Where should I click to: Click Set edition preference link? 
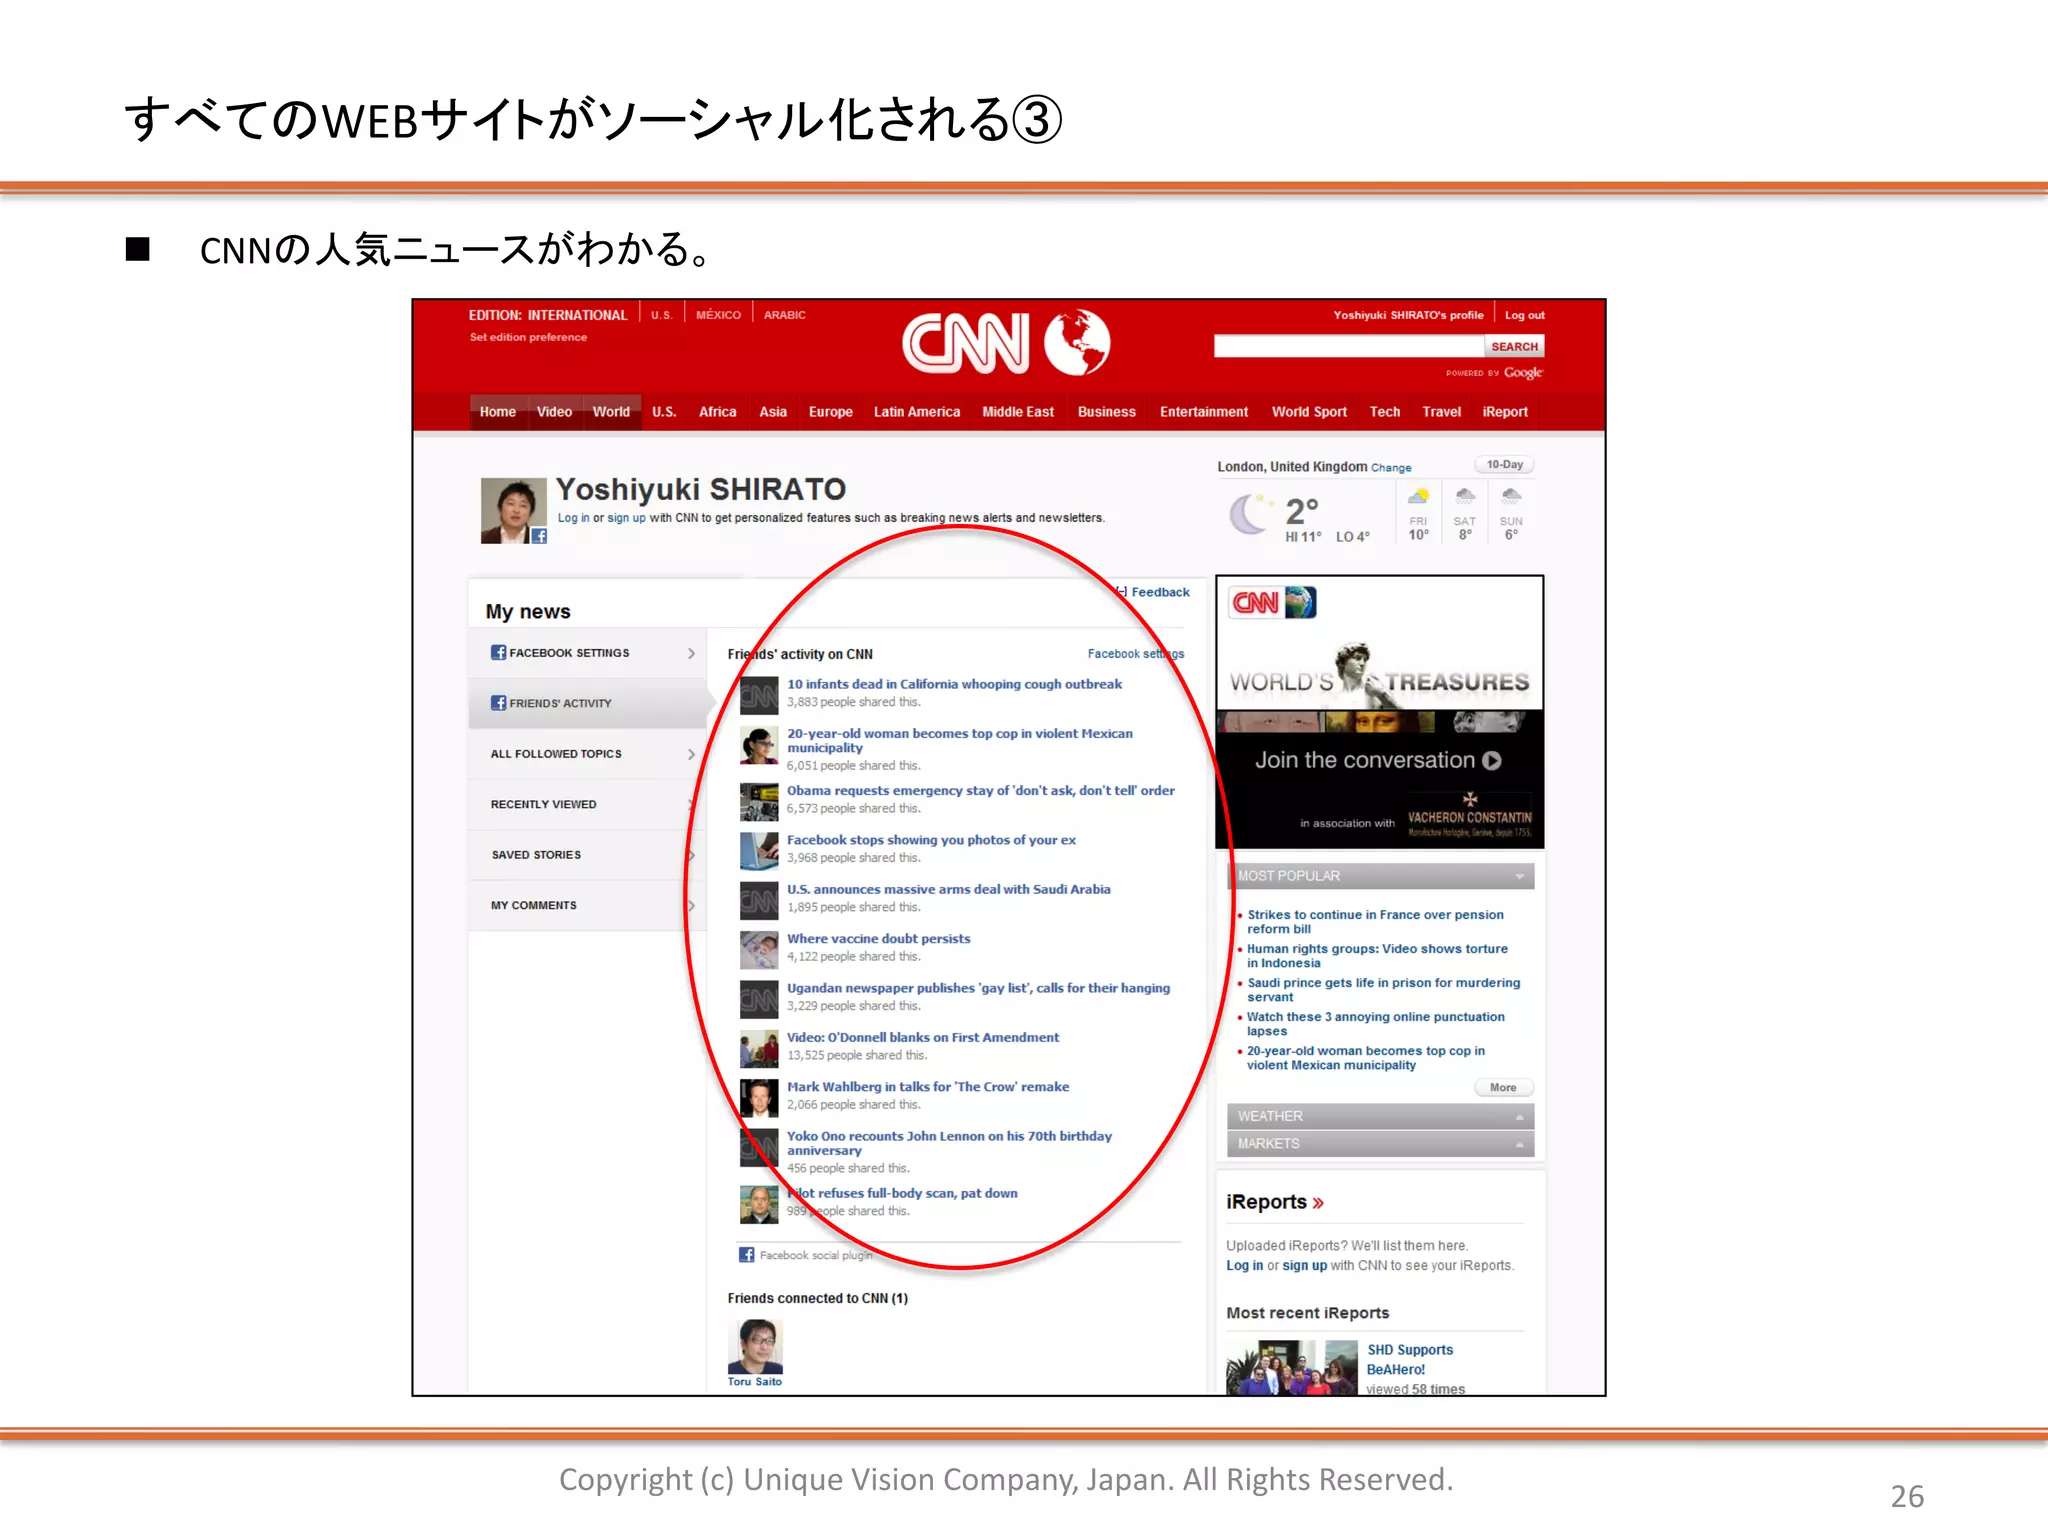click(529, 337)
